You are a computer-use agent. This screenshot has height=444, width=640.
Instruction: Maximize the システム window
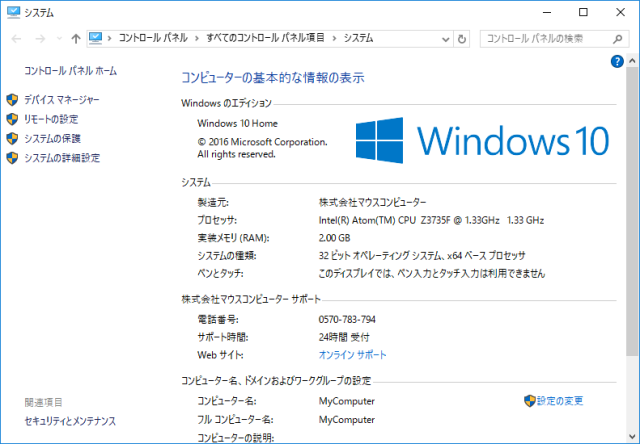583,12
